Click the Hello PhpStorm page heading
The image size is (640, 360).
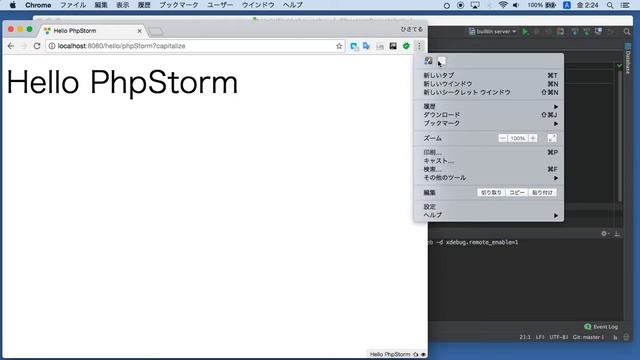pos(122,82)
